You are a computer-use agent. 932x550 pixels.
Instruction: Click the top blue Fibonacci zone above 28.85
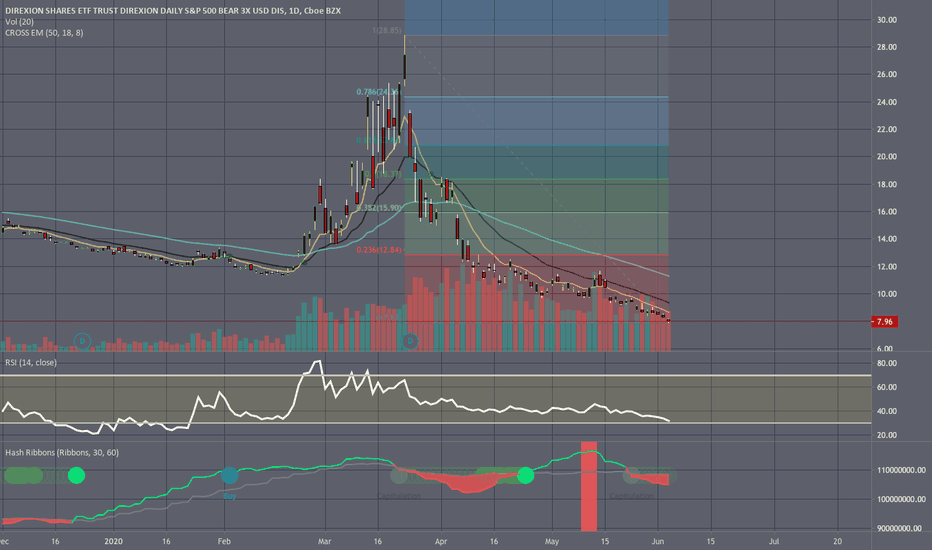[536, 17]
